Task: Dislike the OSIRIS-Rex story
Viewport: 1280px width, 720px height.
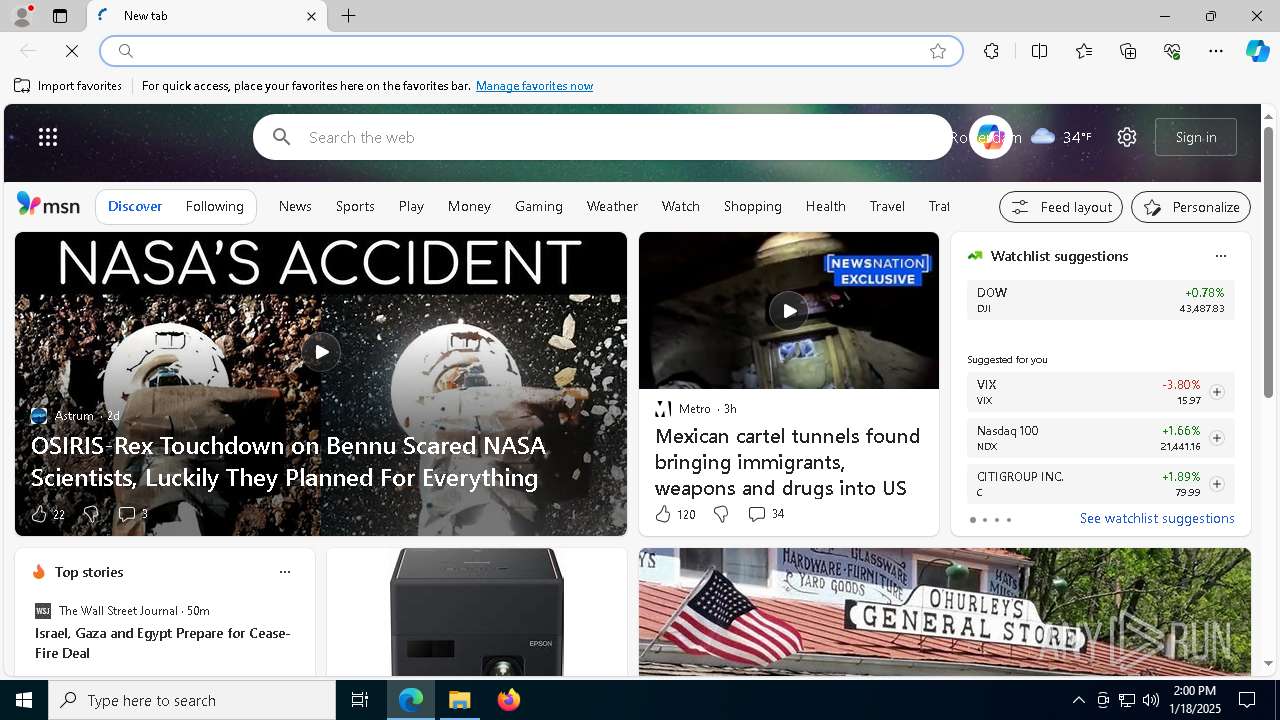Action: click(90, 514)
